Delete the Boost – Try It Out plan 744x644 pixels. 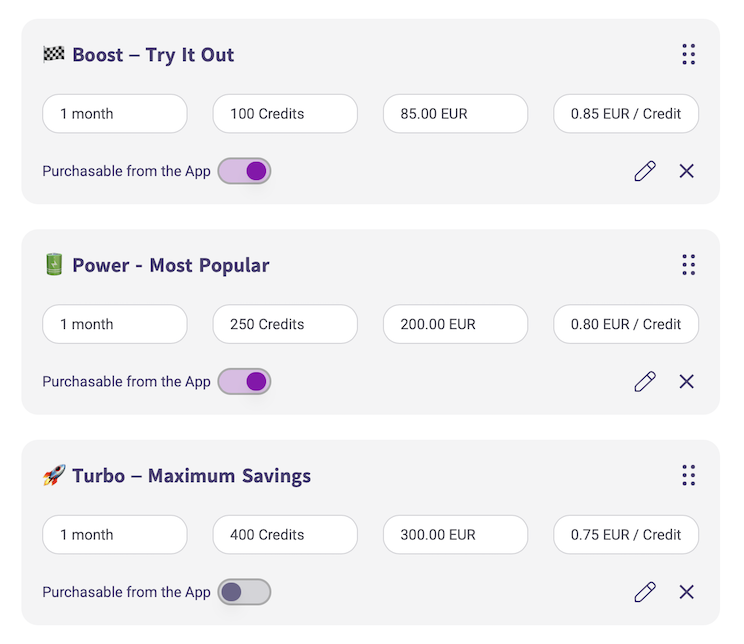[687, 171]
